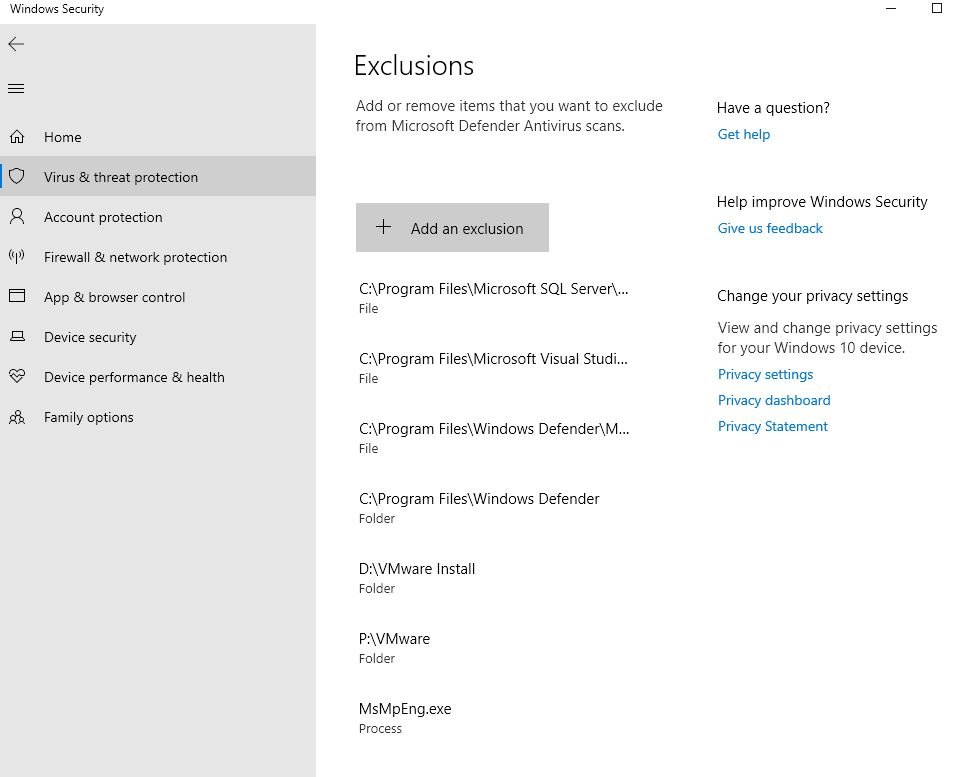Click the Give us feedback link

(x=770, y=228)
